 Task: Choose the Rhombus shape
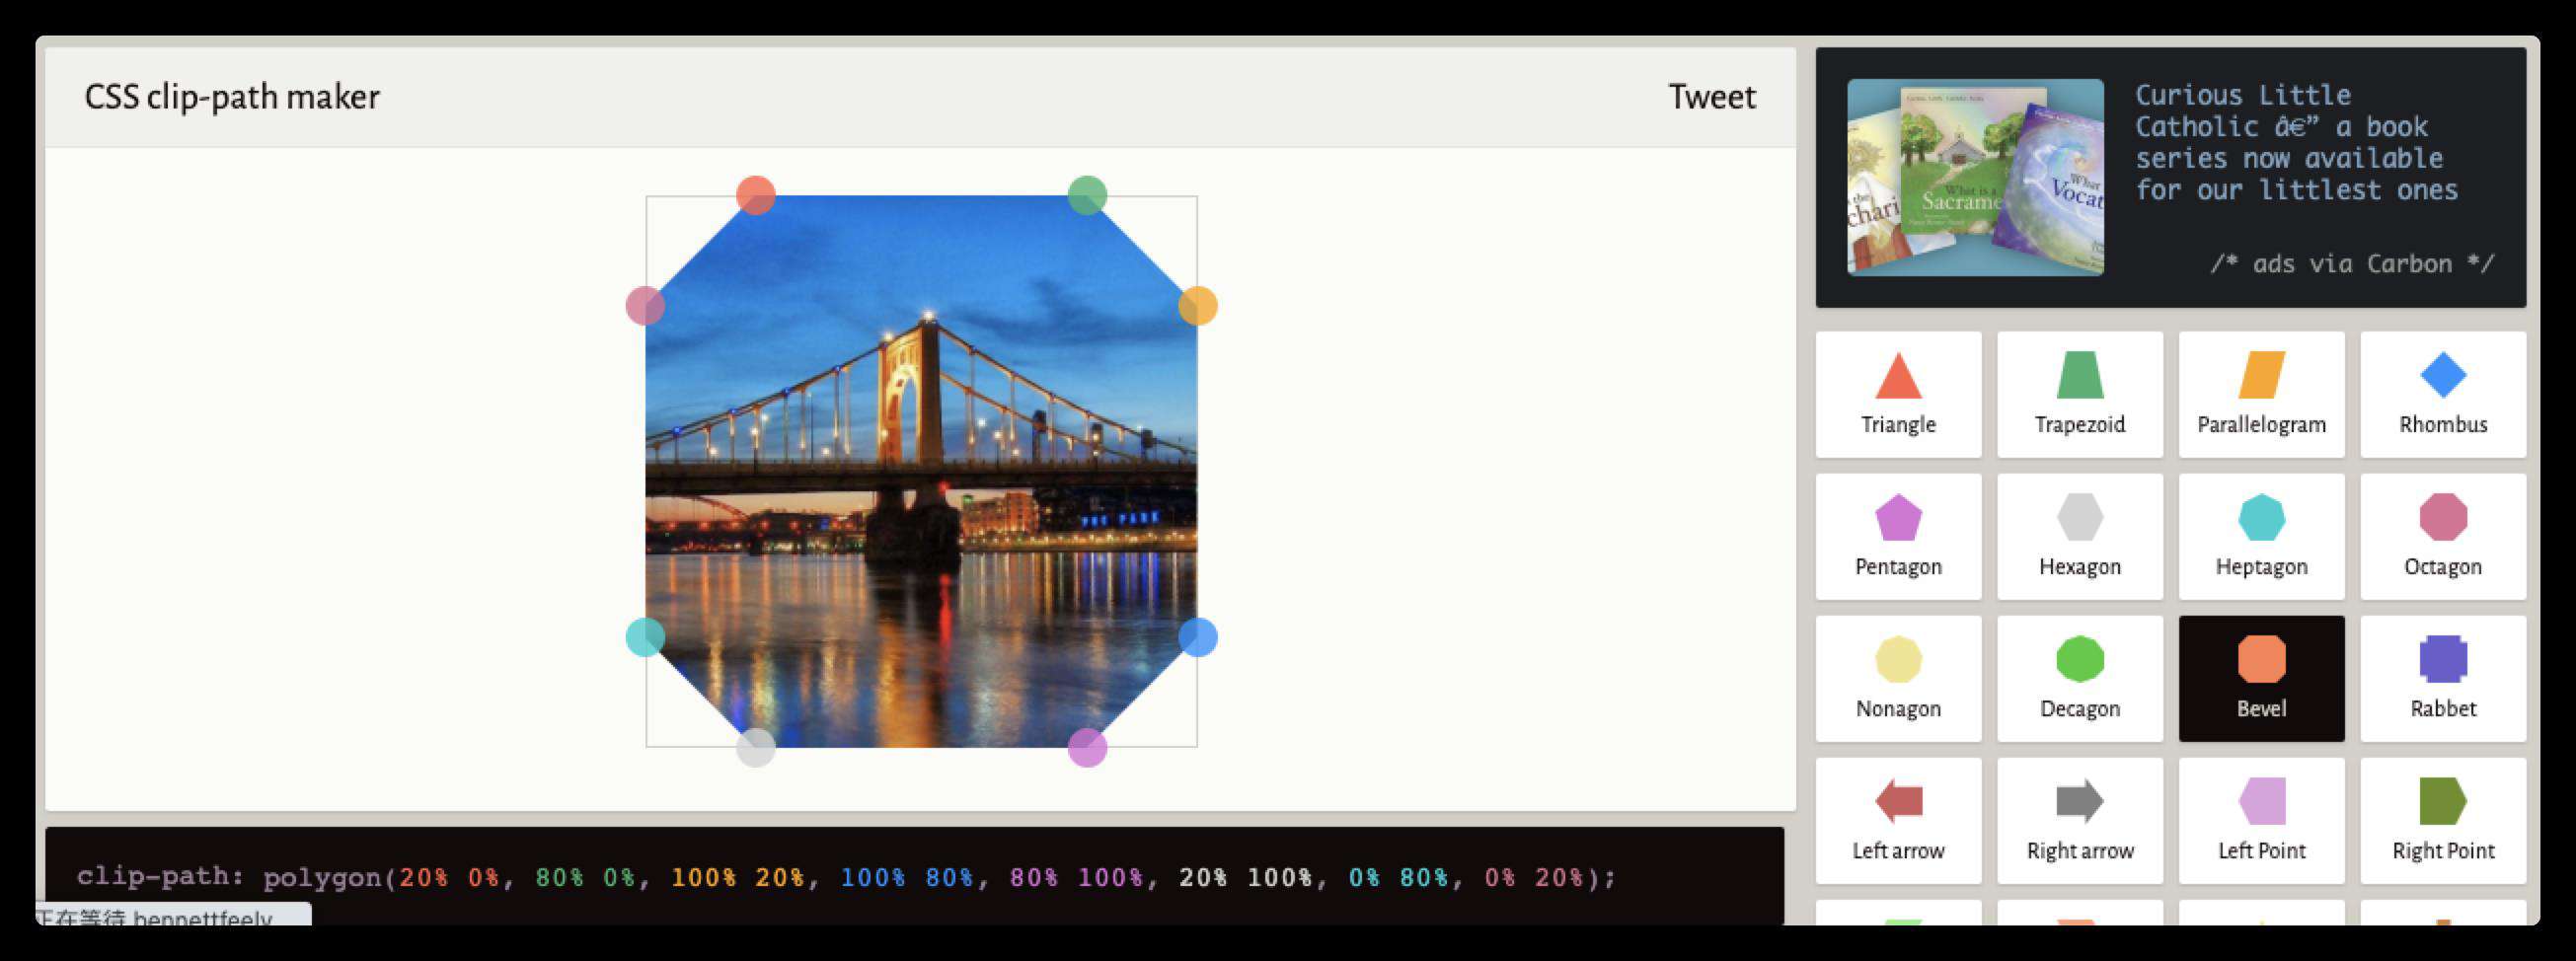coord(2443,395)
